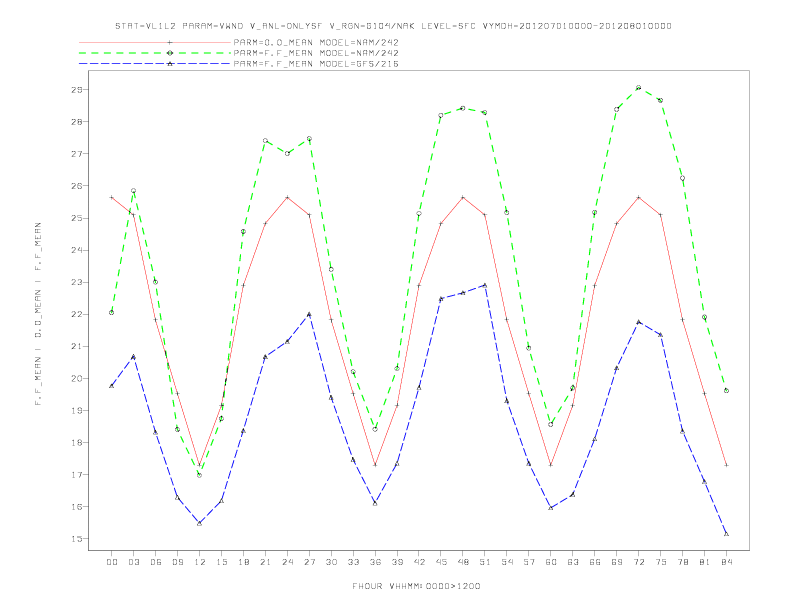
Task: Click y-axis tick label 29
Action: click(x=77, y=90)
